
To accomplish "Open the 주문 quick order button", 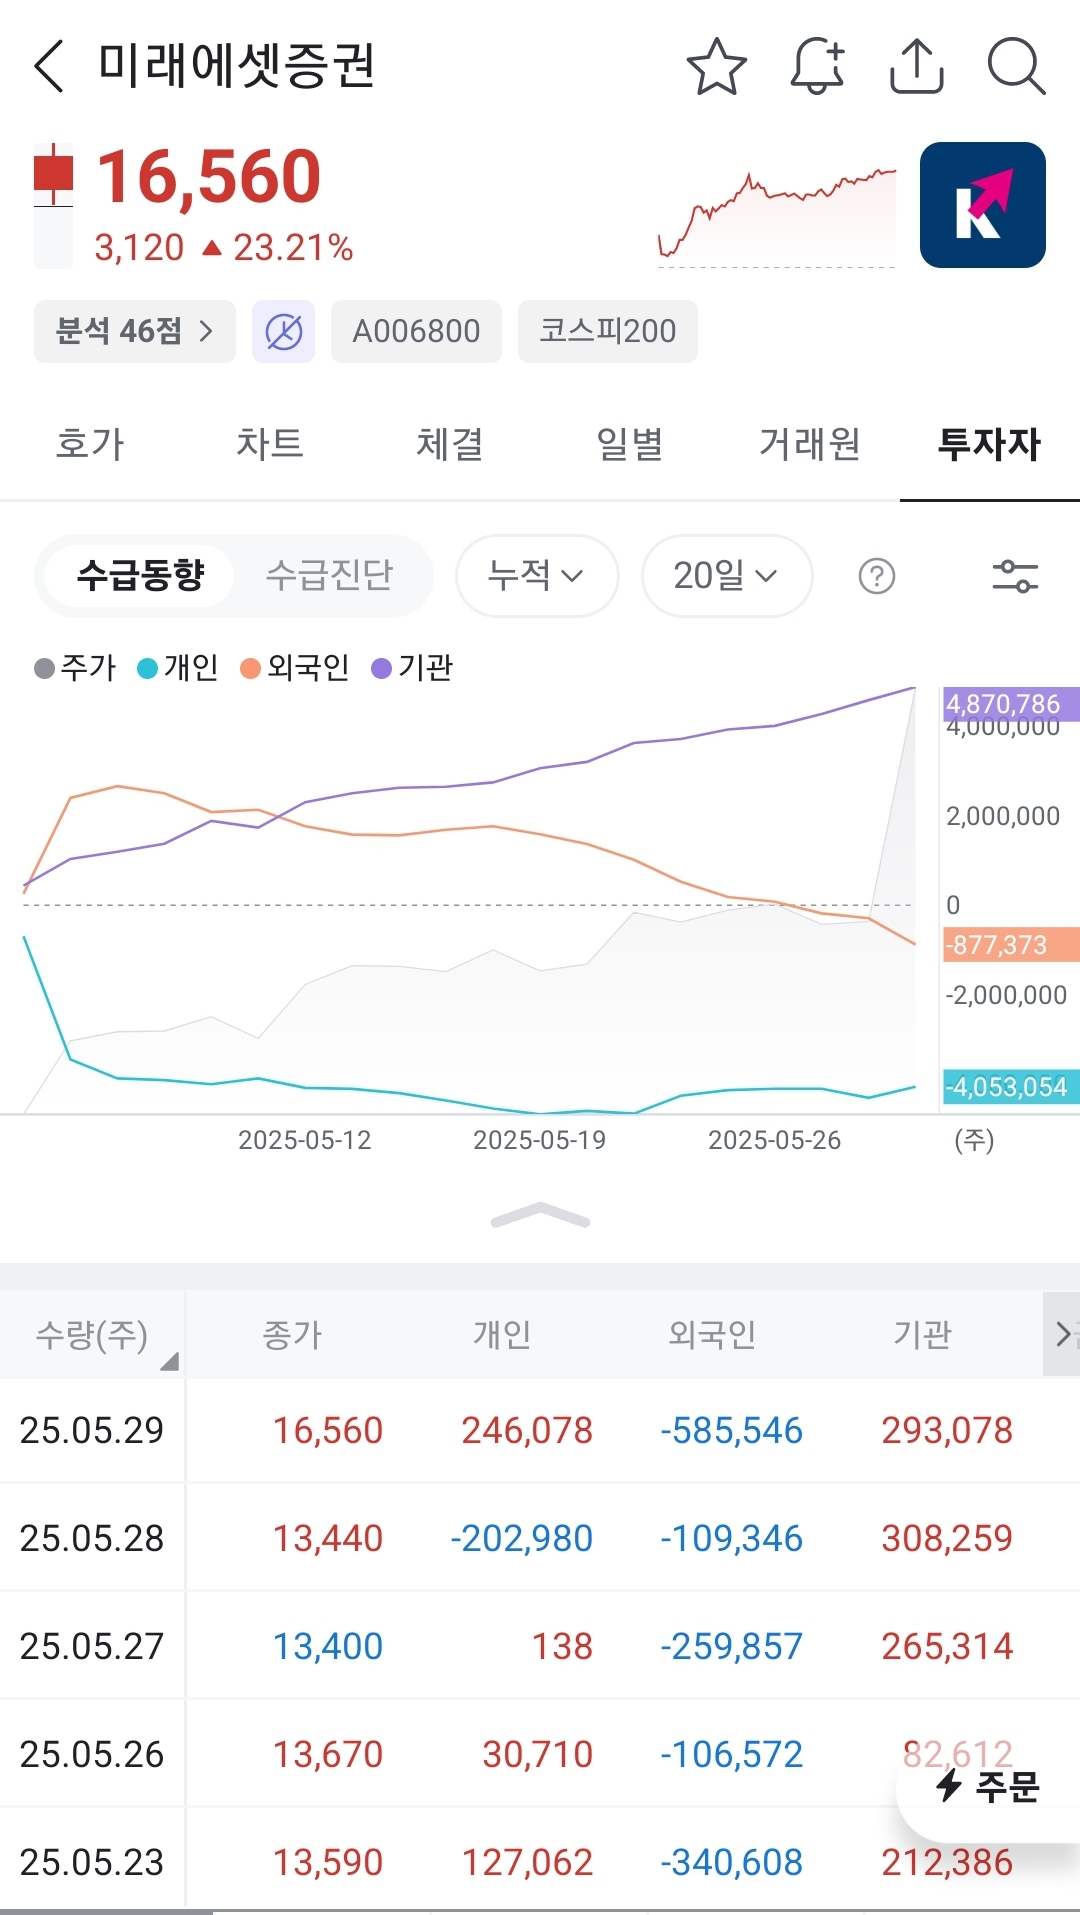I will [x=988, y=1786].
